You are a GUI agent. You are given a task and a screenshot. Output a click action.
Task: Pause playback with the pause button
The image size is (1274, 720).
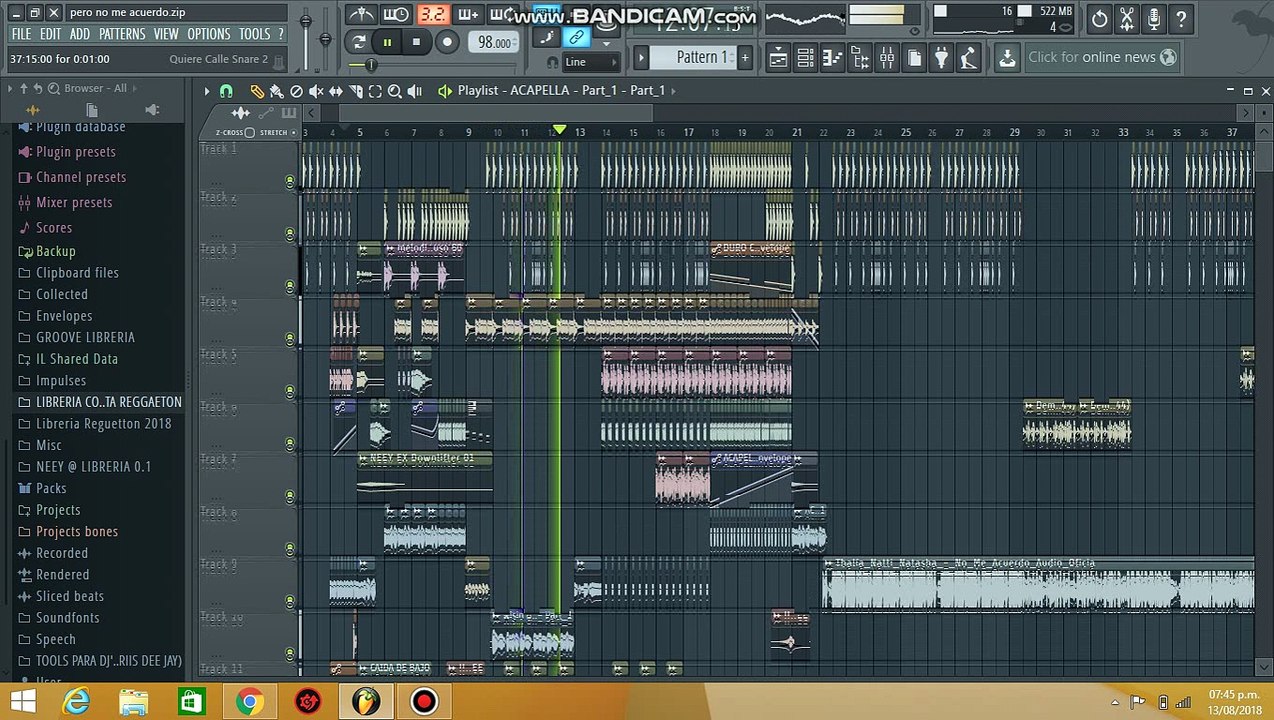point(387,42)
